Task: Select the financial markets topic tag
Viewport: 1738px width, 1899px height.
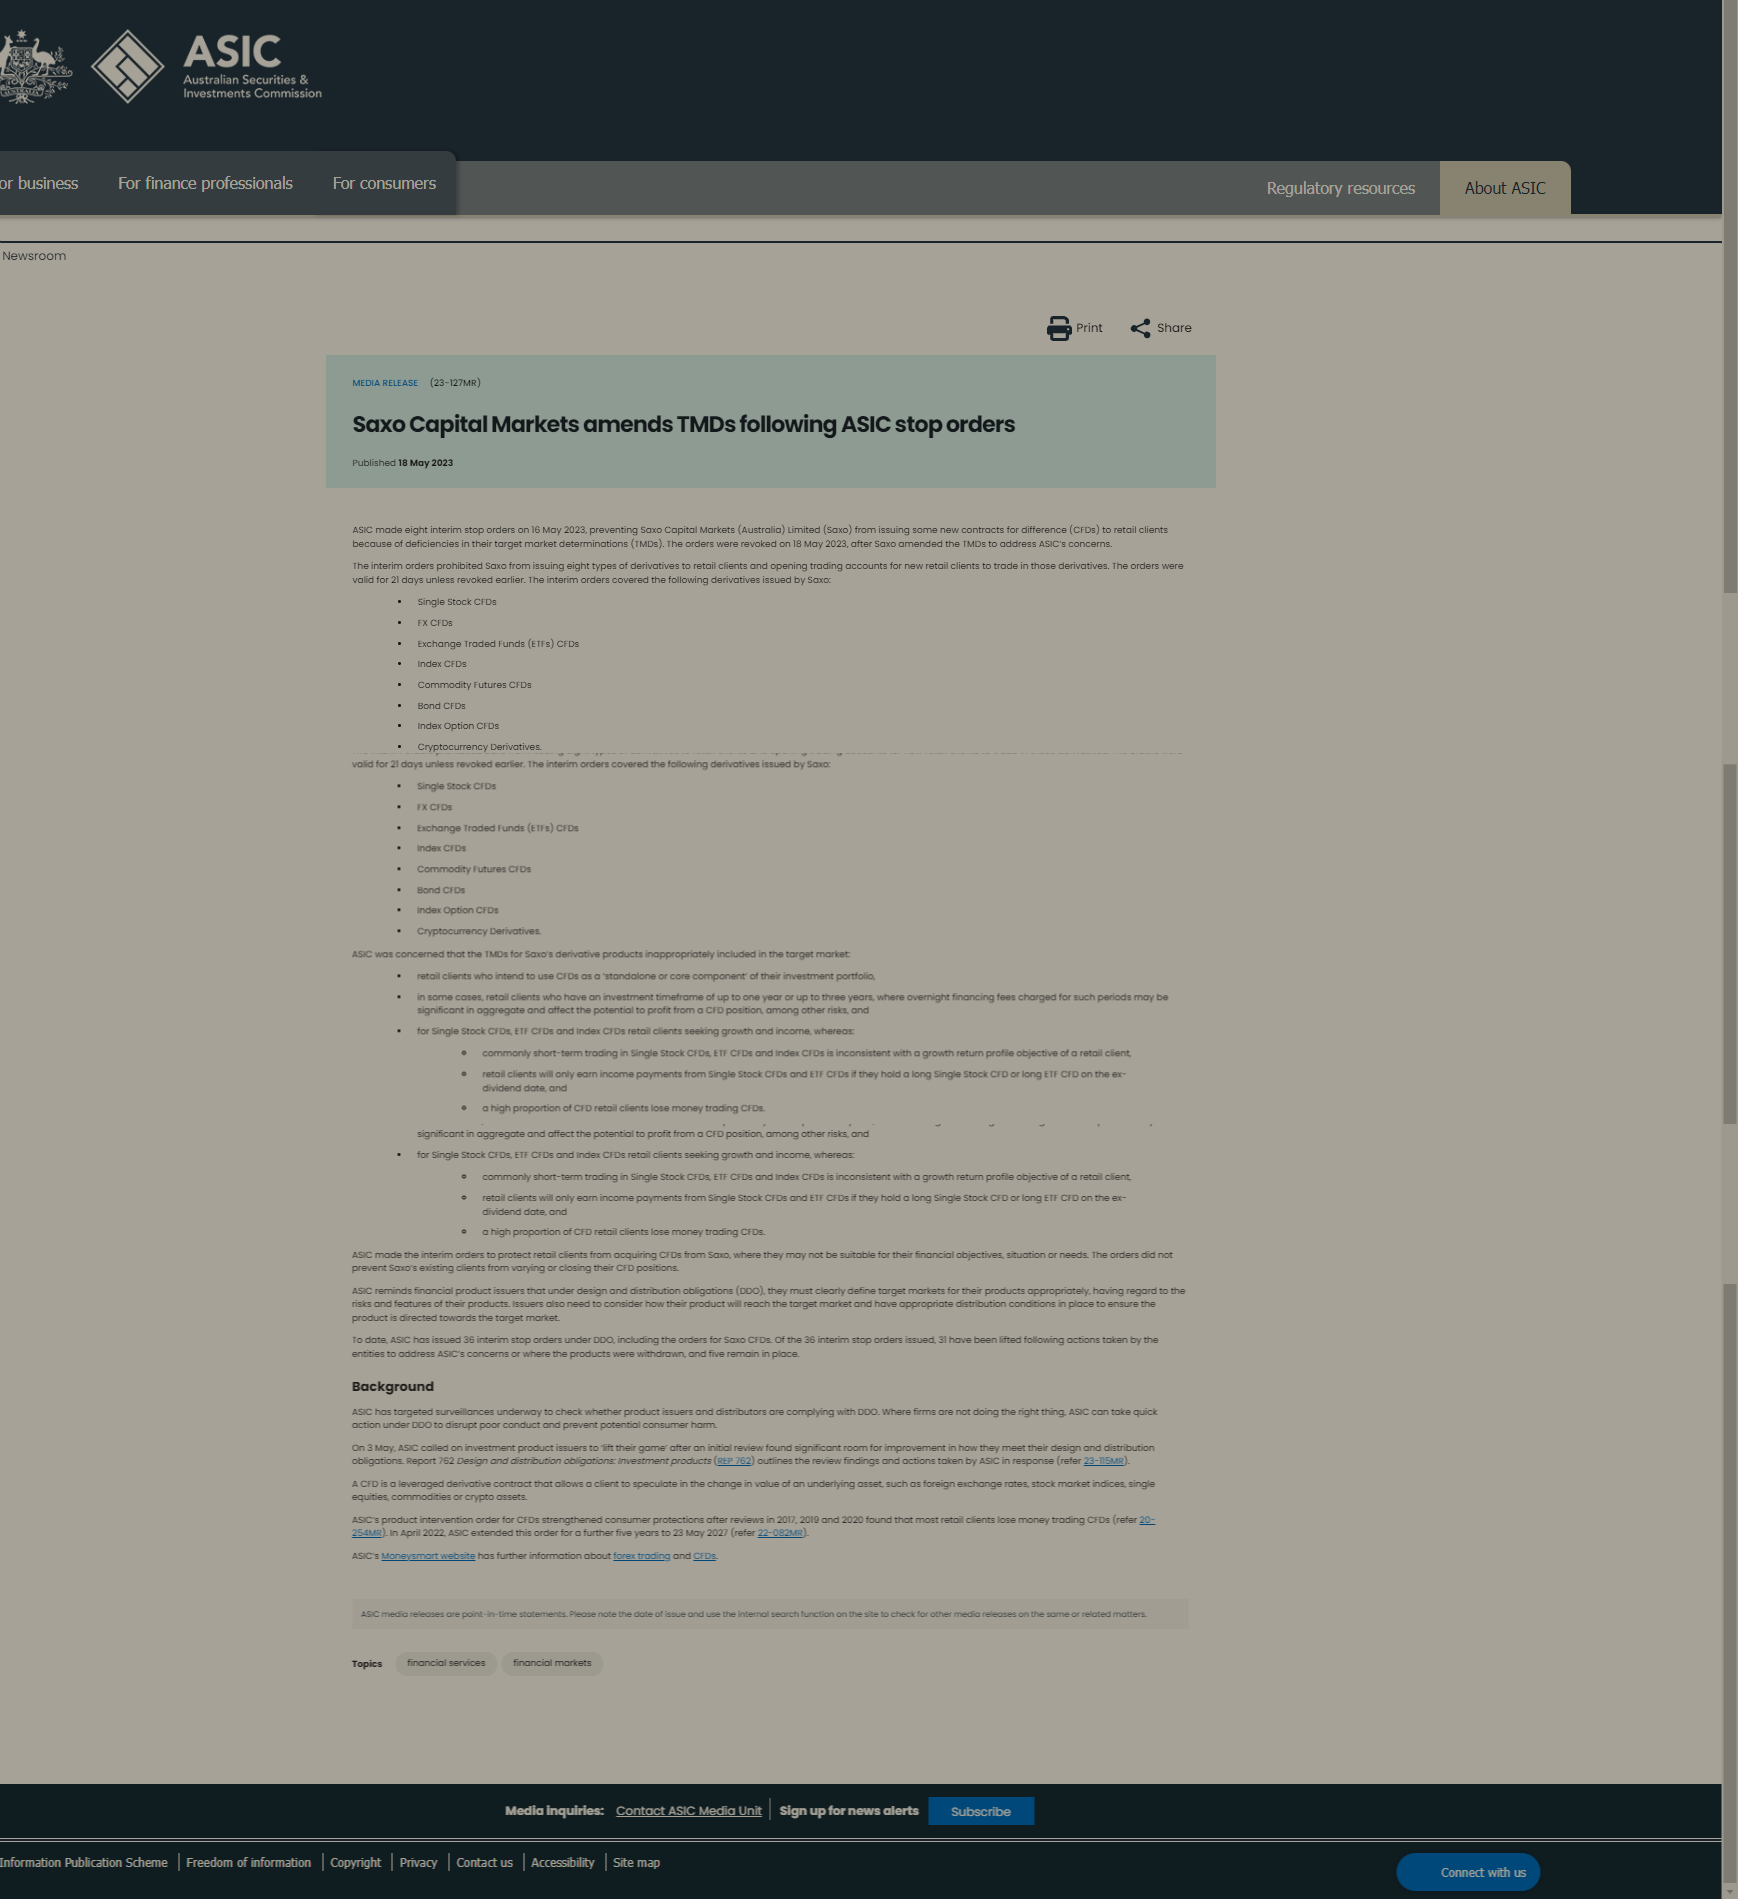Action: [552, 1663]
